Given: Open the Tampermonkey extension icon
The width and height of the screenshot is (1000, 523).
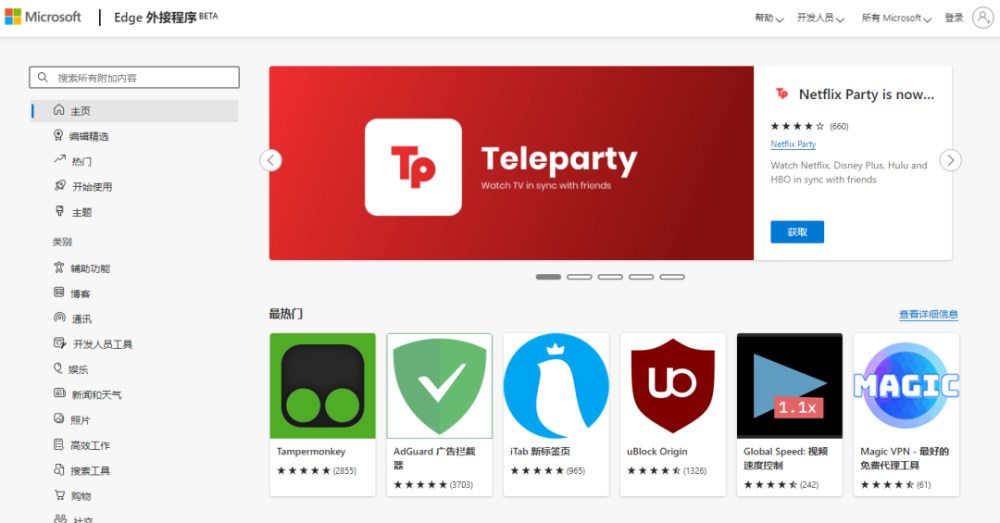Looking at the screenshot, I should click(x=323, y=385).
